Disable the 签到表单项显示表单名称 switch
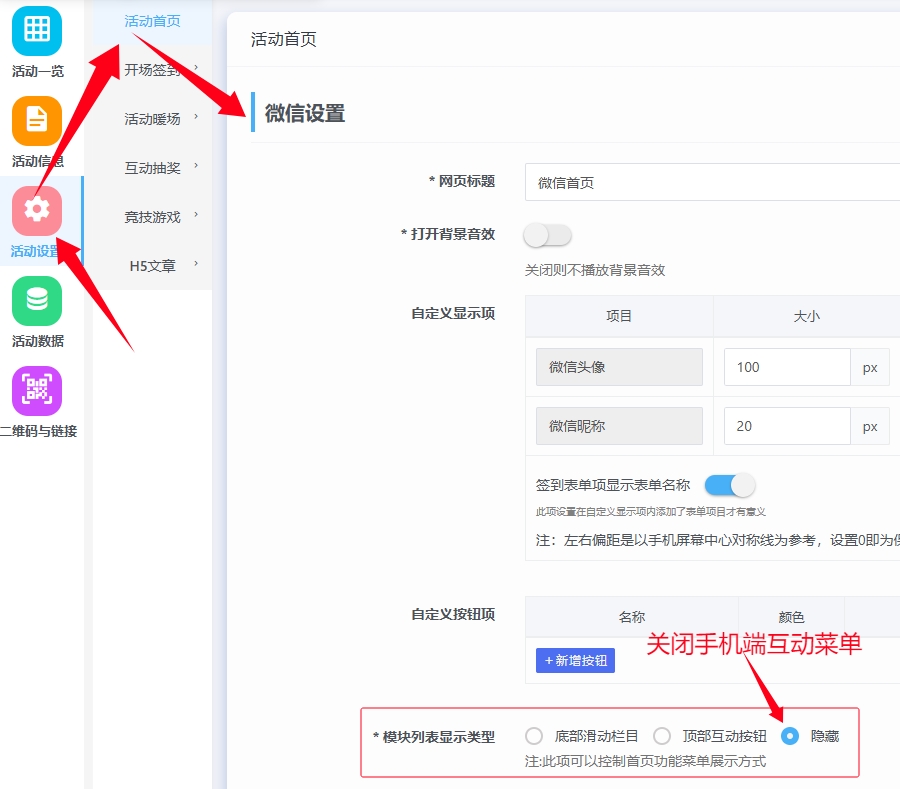This screenshot has height=789, width=900. (x=729, y=485)
